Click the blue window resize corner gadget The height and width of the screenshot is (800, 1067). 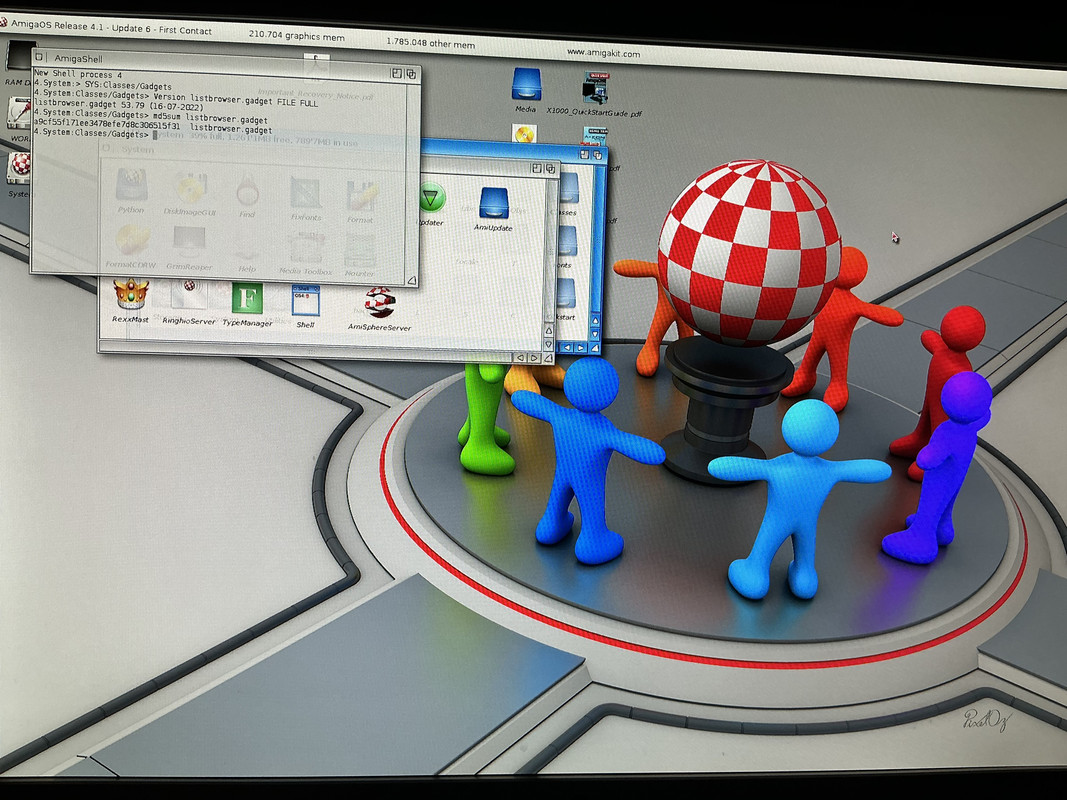click(x=595, y=348)
